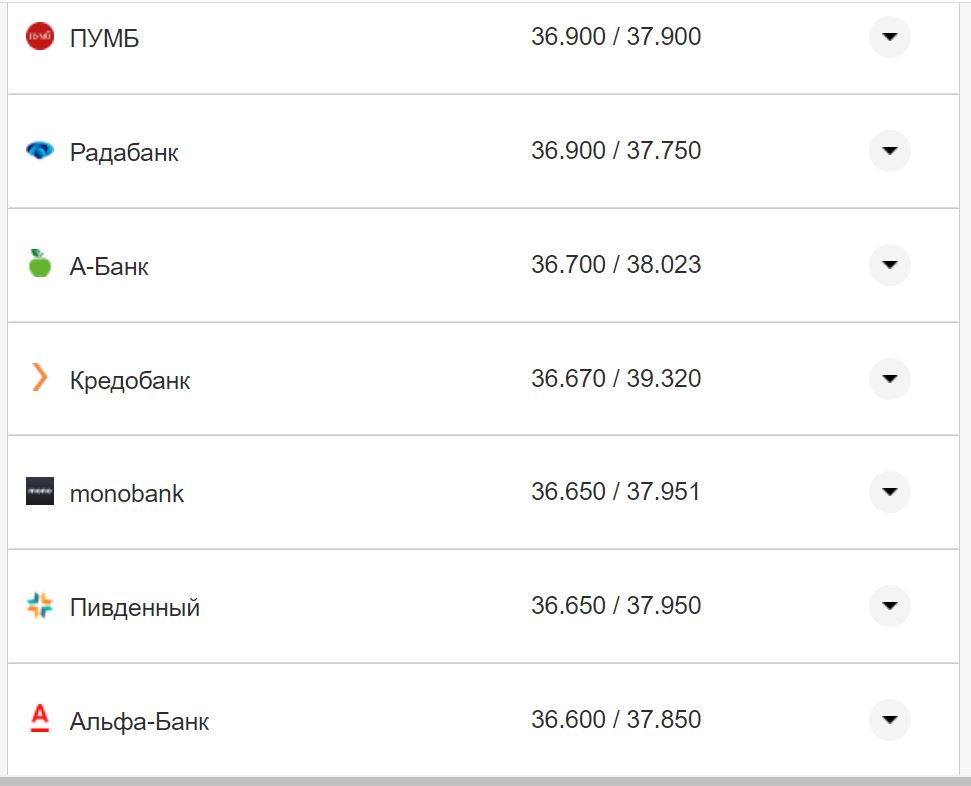Viewport: 971px width, 786px height.
Task: Open the monobank row dropdown arrow
Action: pyautogui.click(x=889, y=492)
